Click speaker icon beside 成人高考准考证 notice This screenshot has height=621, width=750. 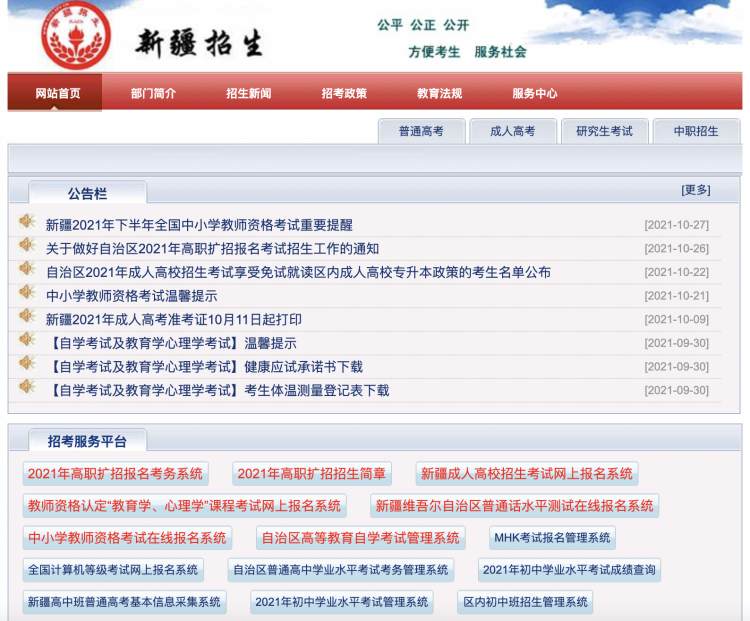27,316
